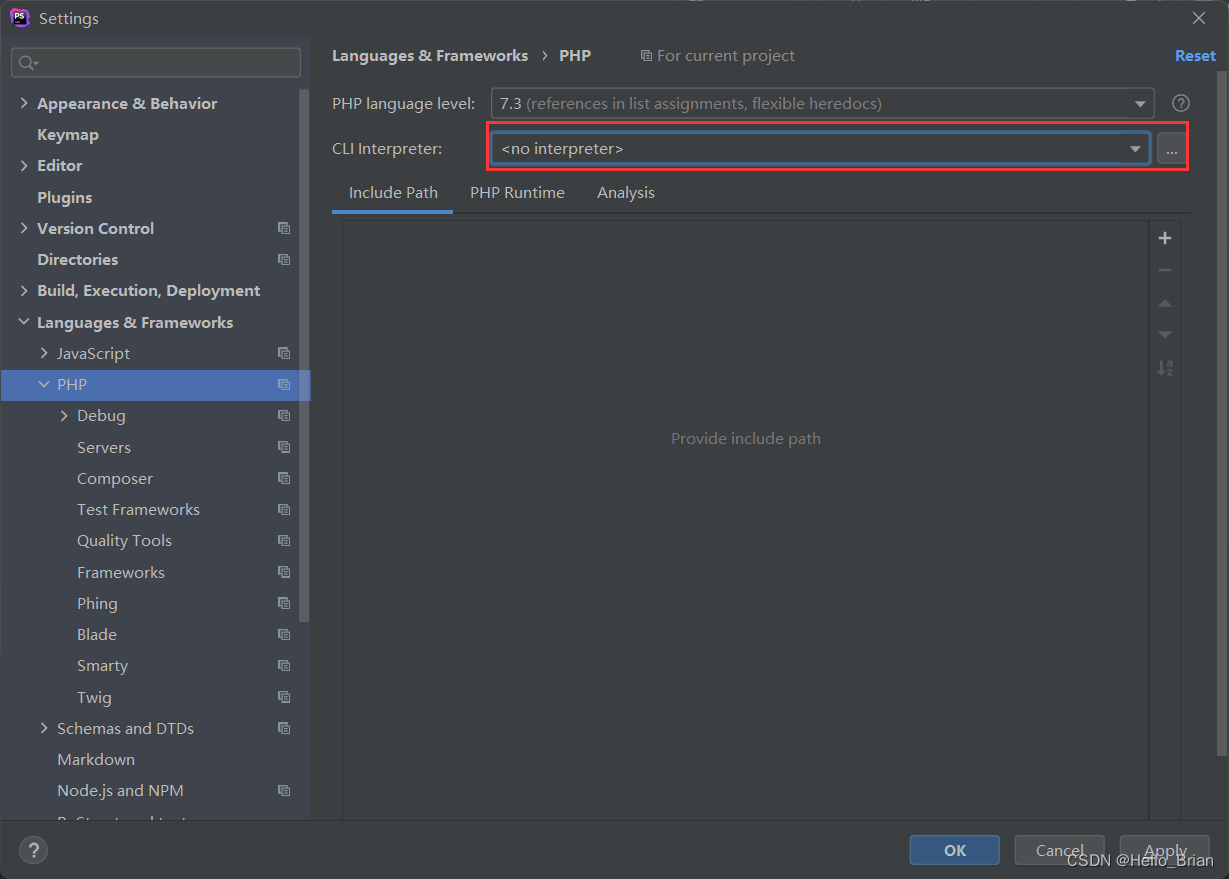Open help via question mark button
Viewport: 1229px width, 879px height.
click(x=34, y=850)
